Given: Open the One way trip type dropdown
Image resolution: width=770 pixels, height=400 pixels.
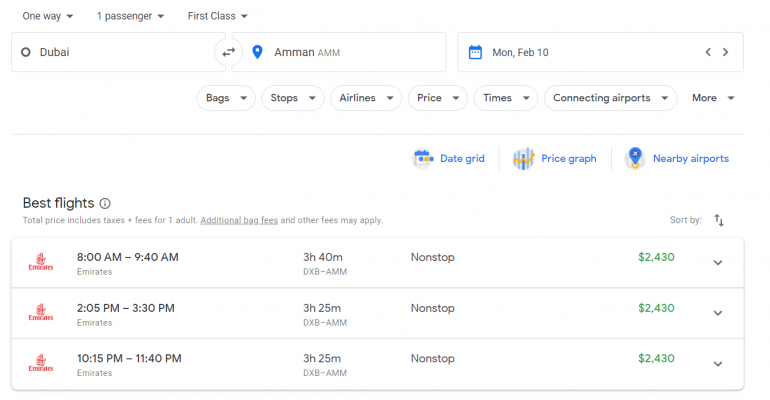Looking at the screenshot, I should coord(48,16).
